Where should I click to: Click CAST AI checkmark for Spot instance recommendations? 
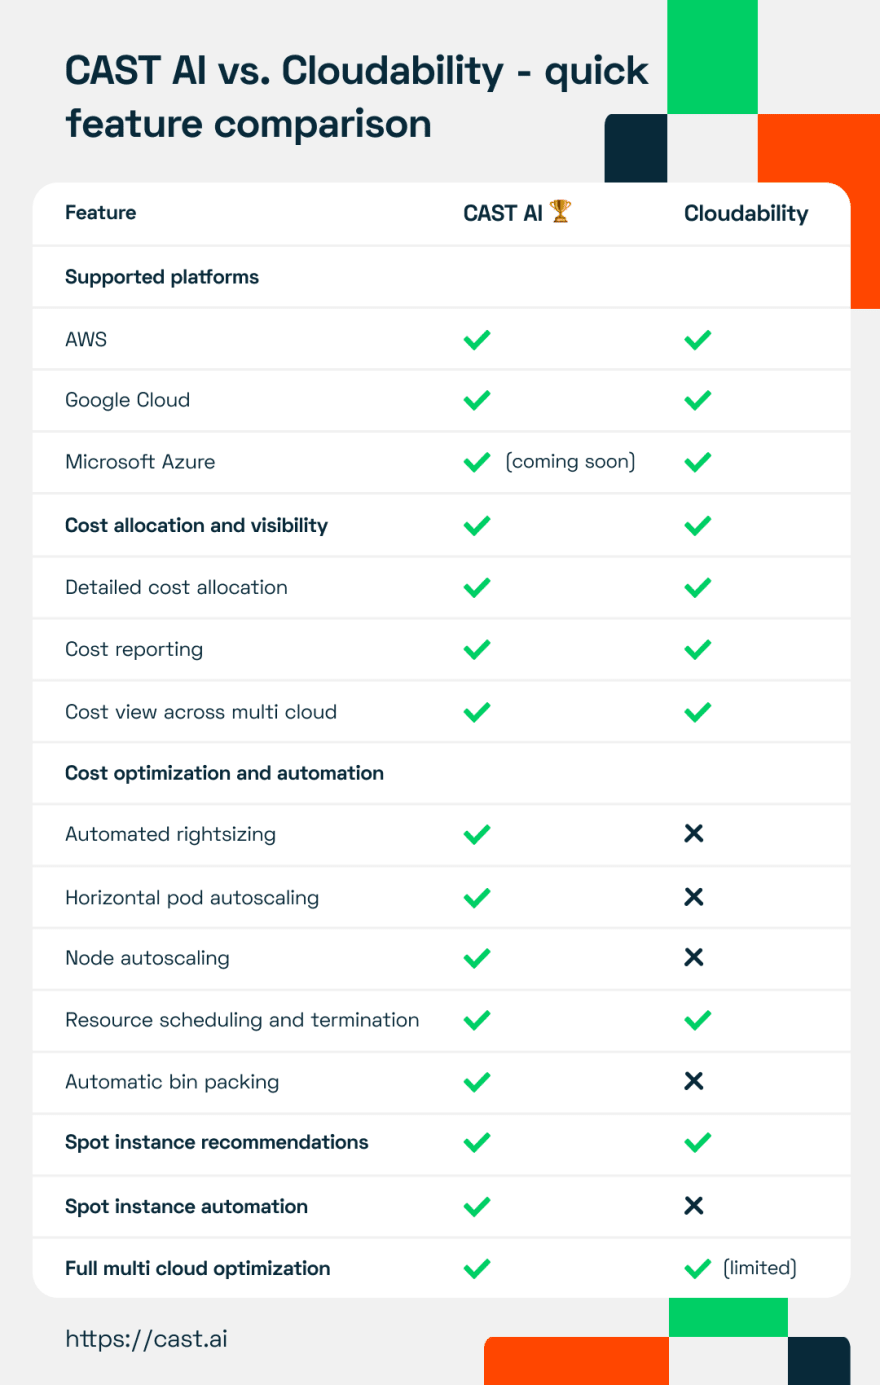click(477, 1142)
